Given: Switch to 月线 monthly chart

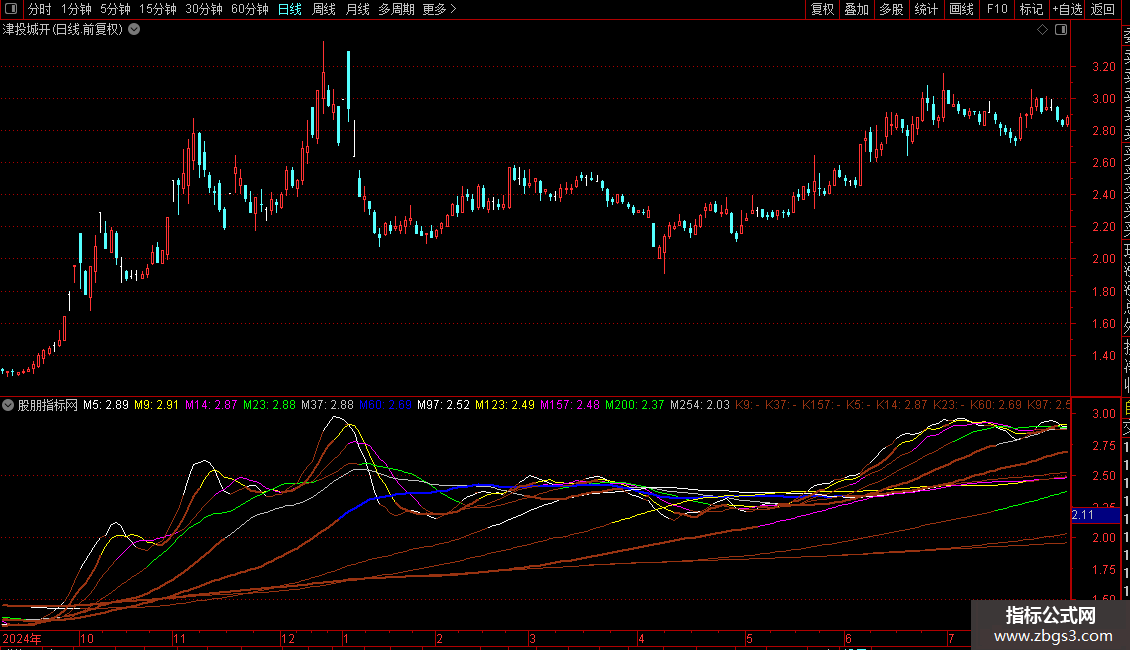Looking at the screenshot, I should pos(357,9).
